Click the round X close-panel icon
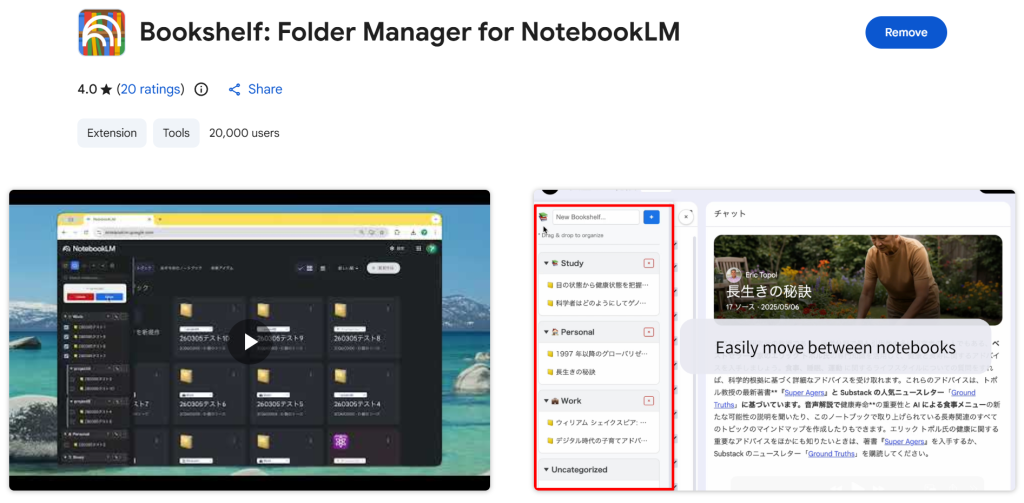1024x503 pixels. coord(686,216)
